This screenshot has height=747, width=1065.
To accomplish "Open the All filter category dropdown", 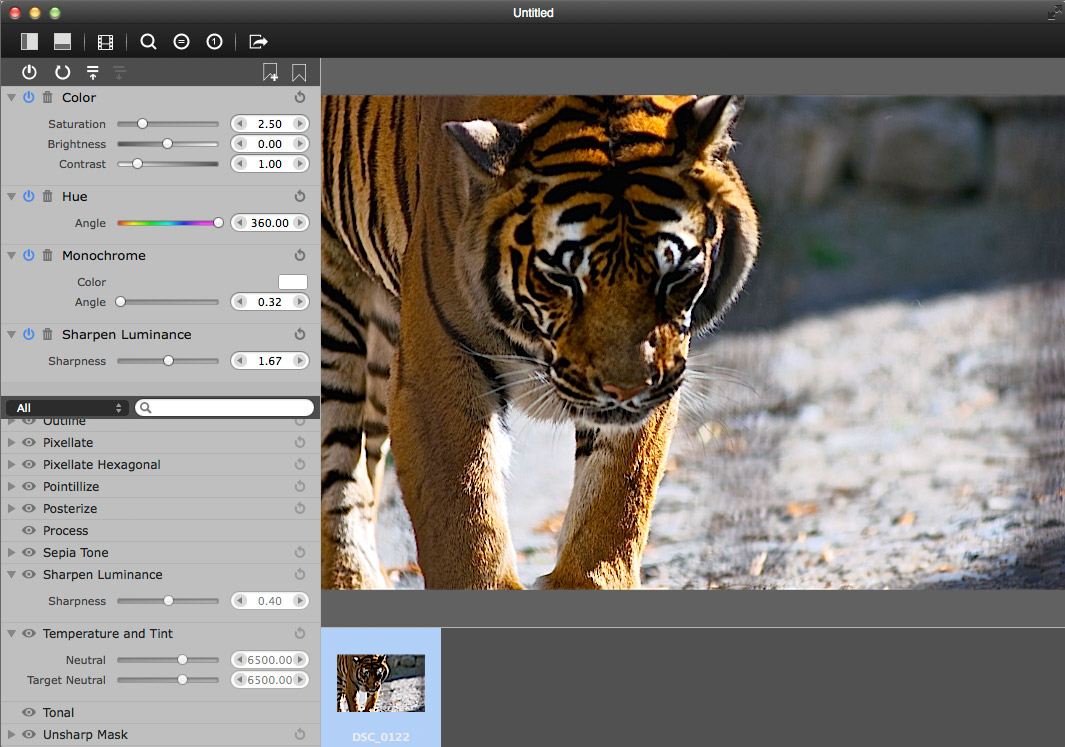I will tap(66, 408).
